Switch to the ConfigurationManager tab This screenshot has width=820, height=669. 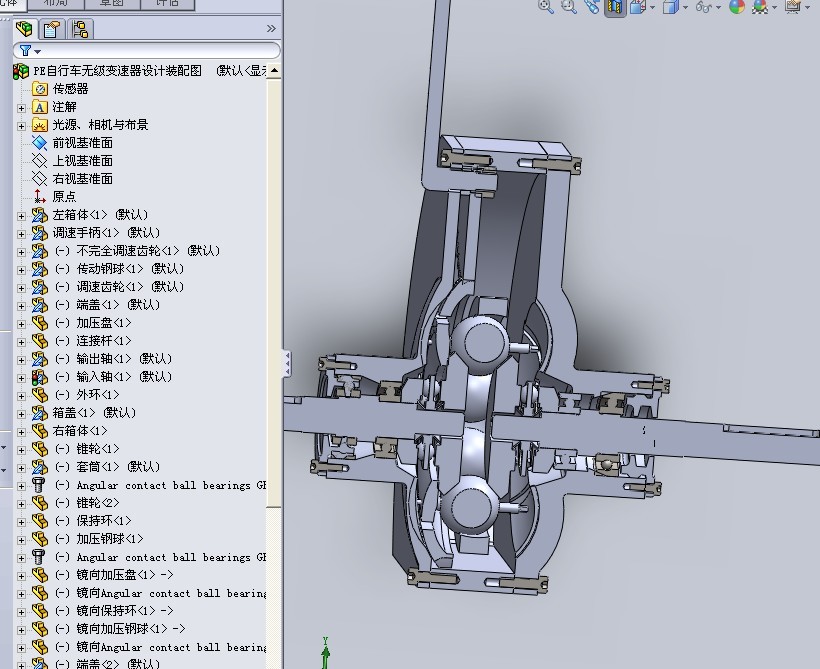click(x=80, y=29)
